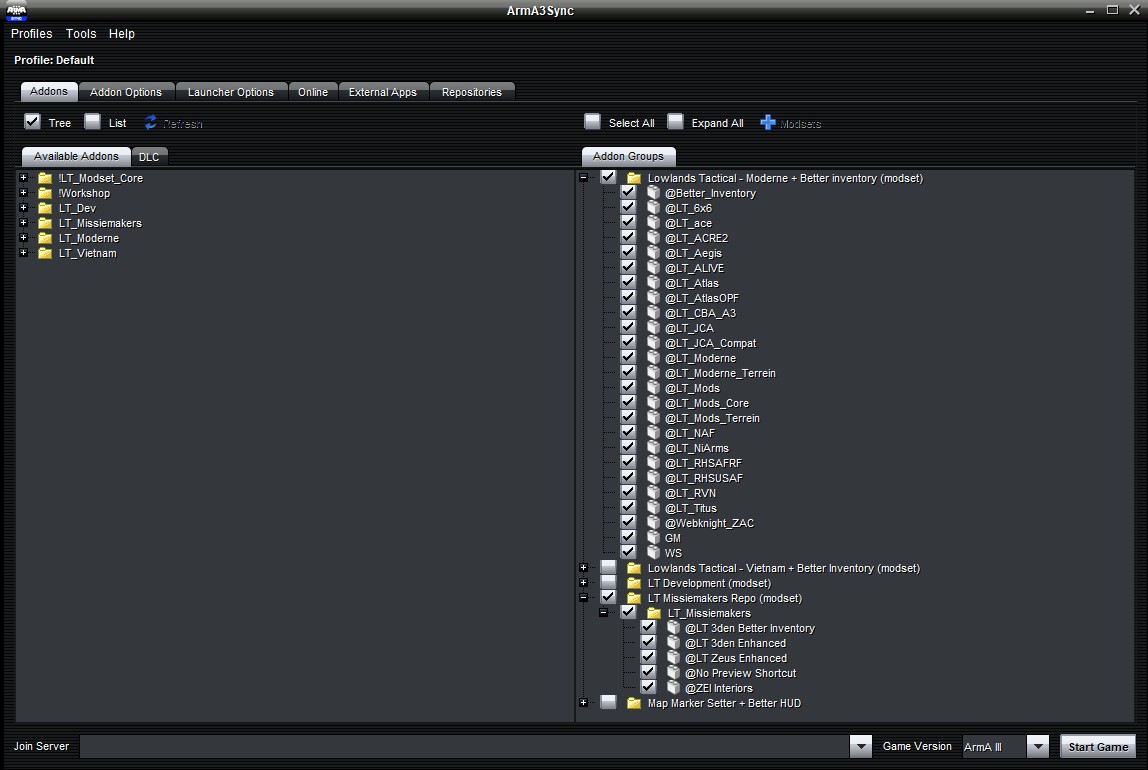Click the Start Game button

1098,747
